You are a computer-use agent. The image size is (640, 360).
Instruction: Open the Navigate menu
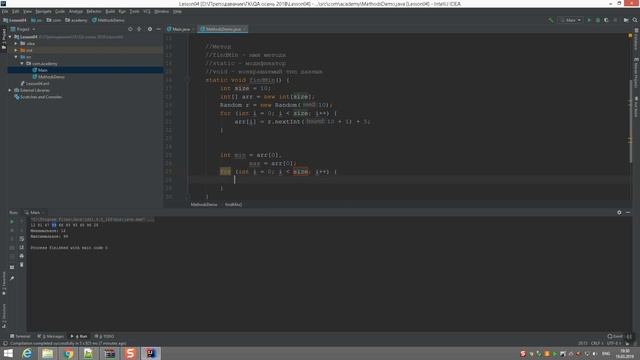43,11
